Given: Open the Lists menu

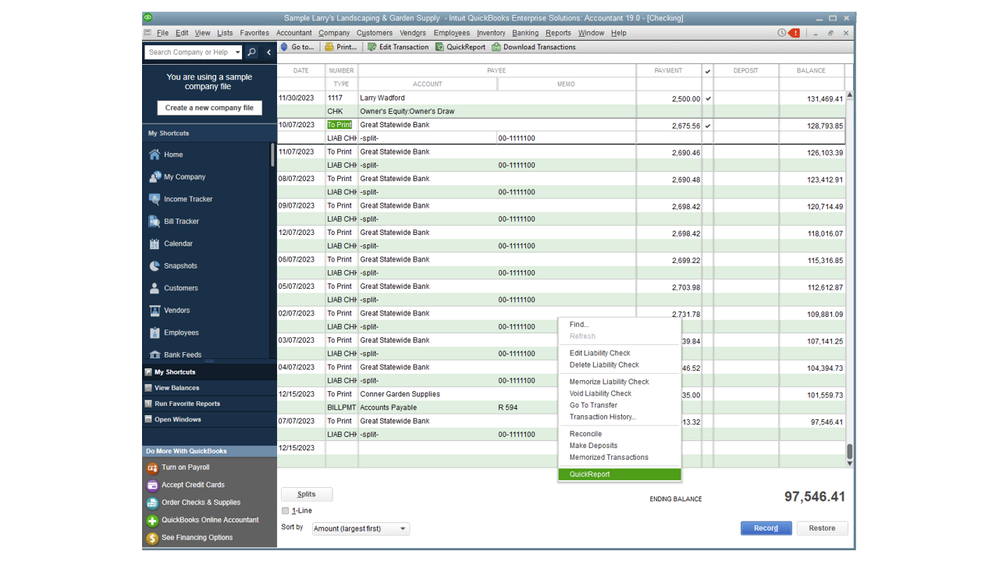Looking at the screenshot, I should point(225,33).
